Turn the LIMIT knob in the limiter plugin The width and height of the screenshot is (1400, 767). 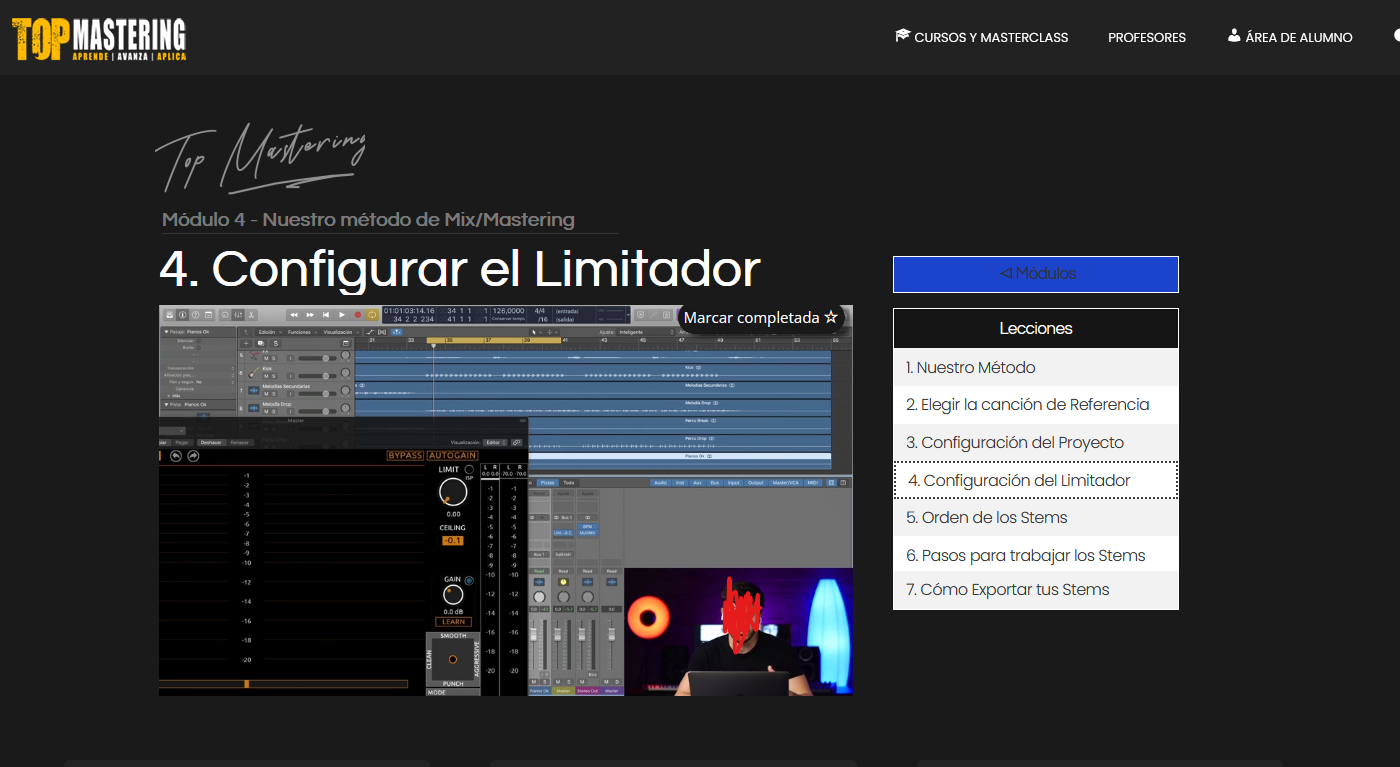tap(453, 492)
